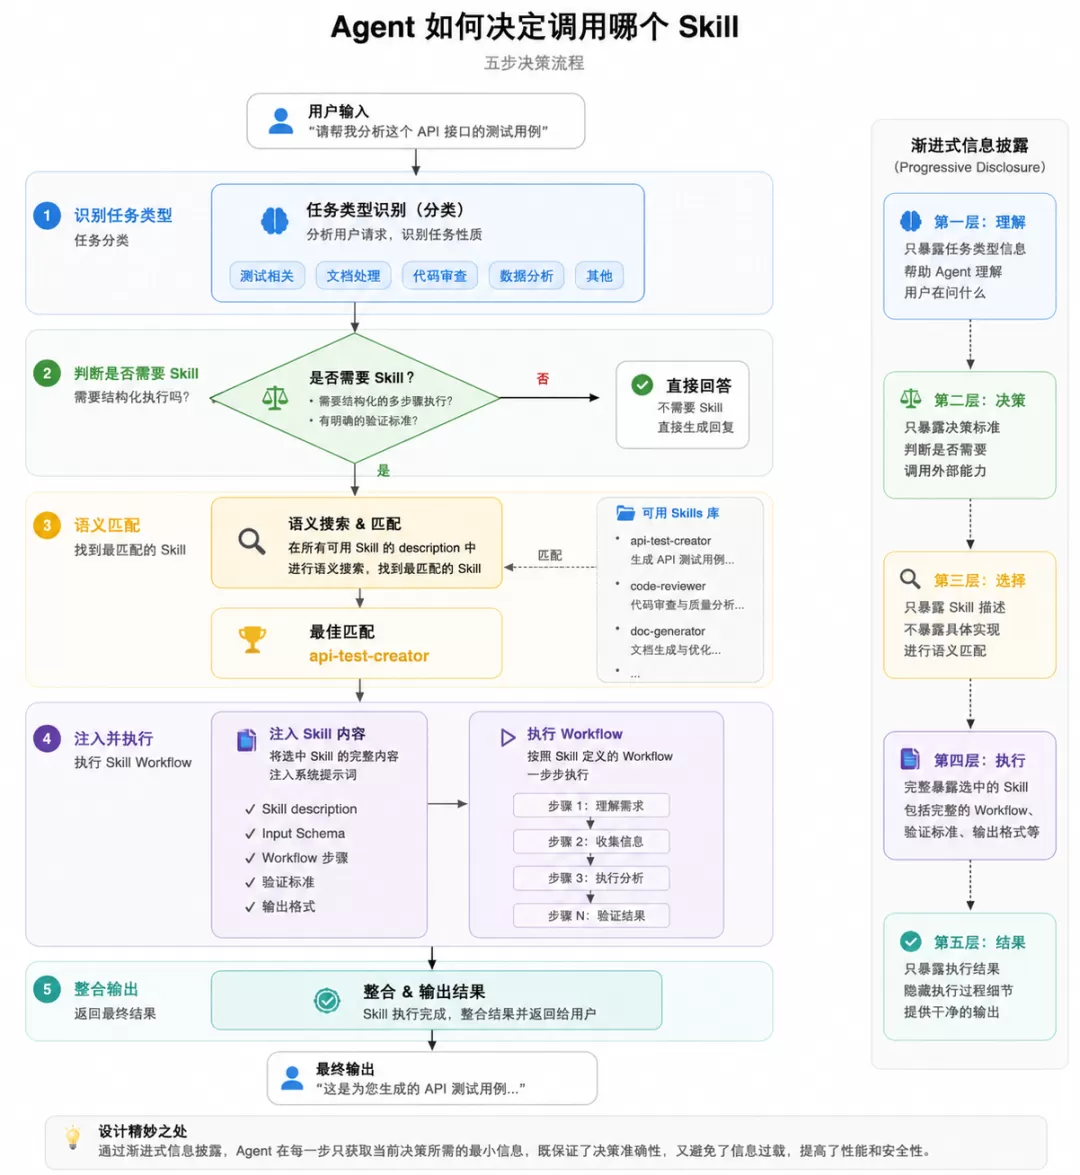Click the user avatar icon in 最终输出 box

click(292, 1078)
